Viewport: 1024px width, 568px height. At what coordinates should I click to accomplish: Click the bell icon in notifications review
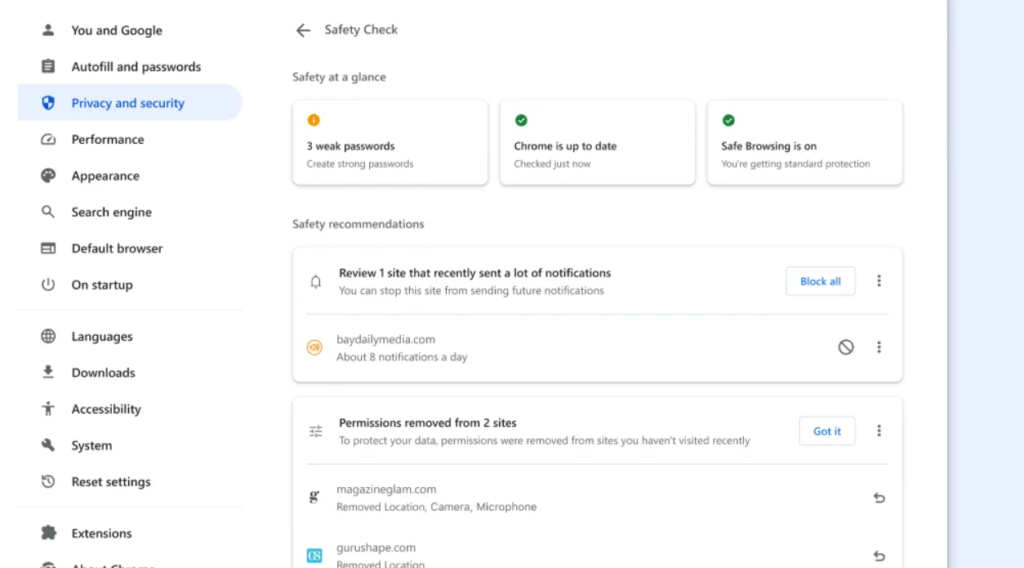click(315, 281)
